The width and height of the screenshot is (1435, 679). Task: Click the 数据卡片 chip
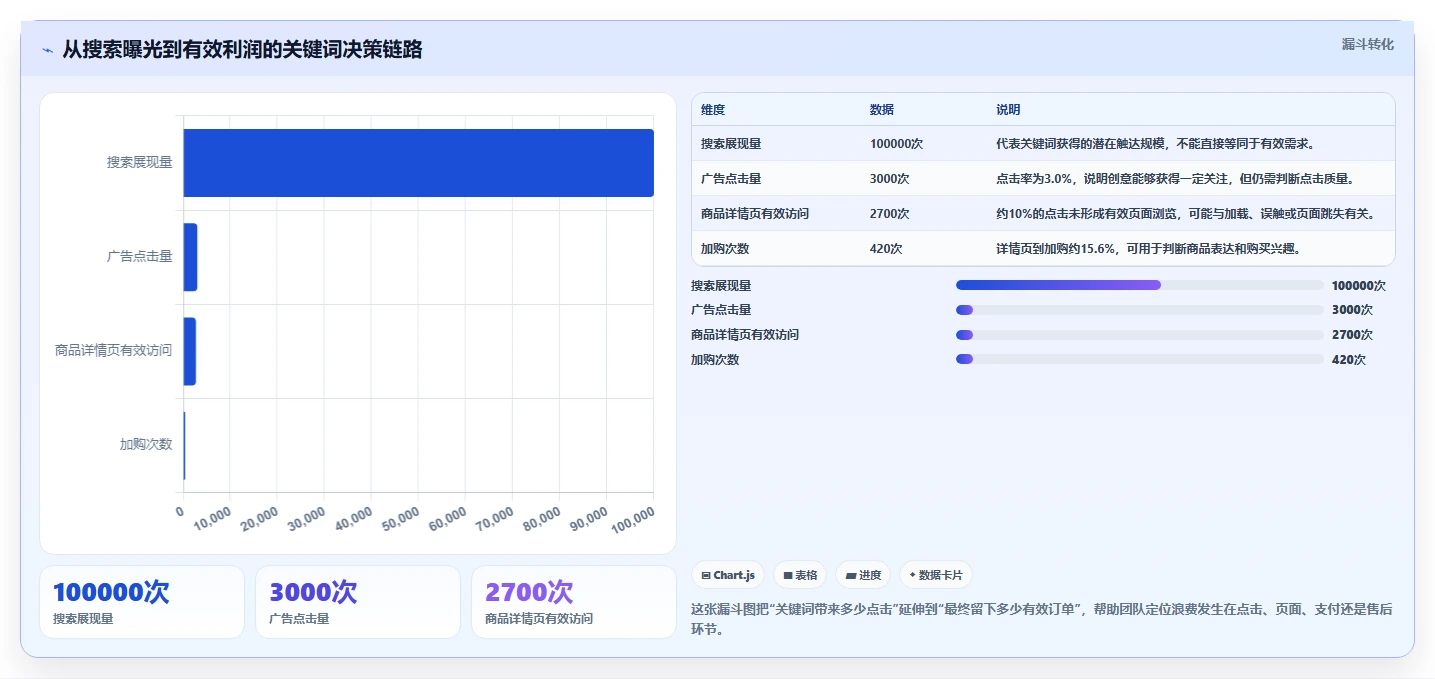(x=936, y=575)
